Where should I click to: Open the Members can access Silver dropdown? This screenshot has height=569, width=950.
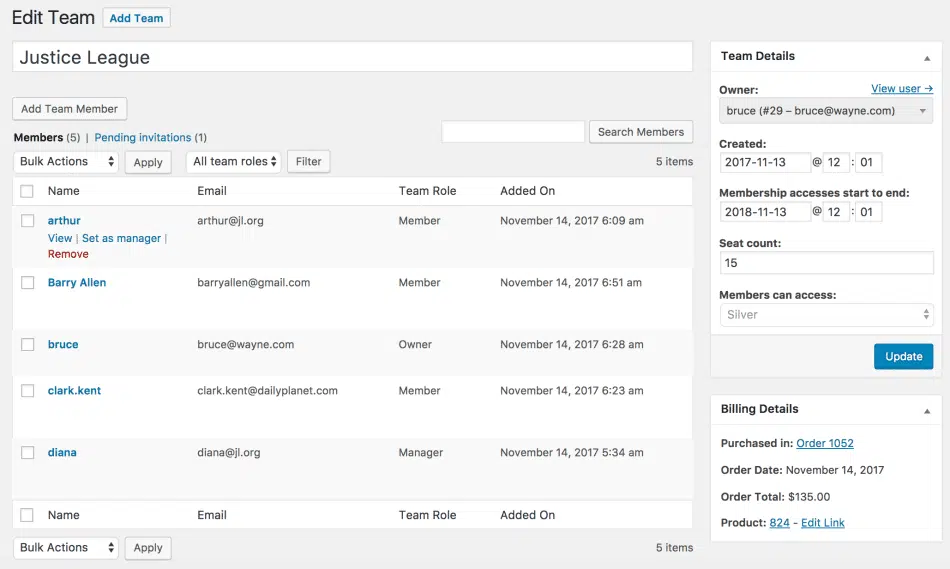(x=826, y=314)
